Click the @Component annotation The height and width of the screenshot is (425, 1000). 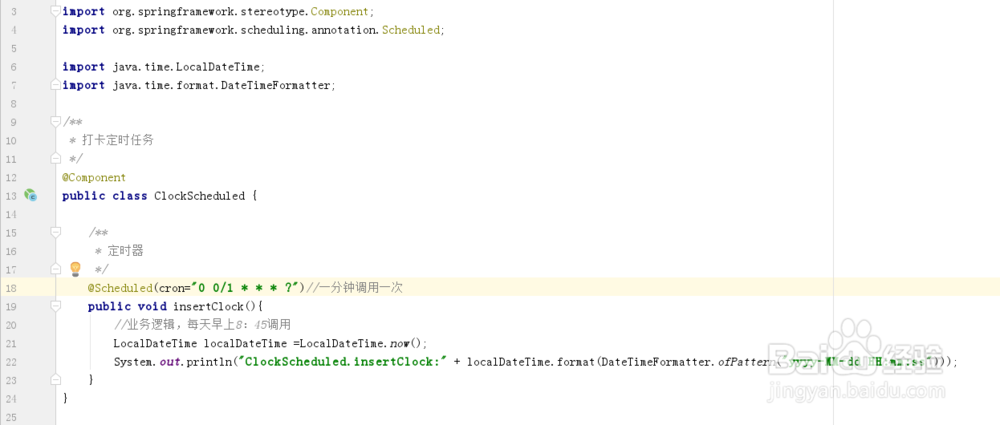[94, 177]
